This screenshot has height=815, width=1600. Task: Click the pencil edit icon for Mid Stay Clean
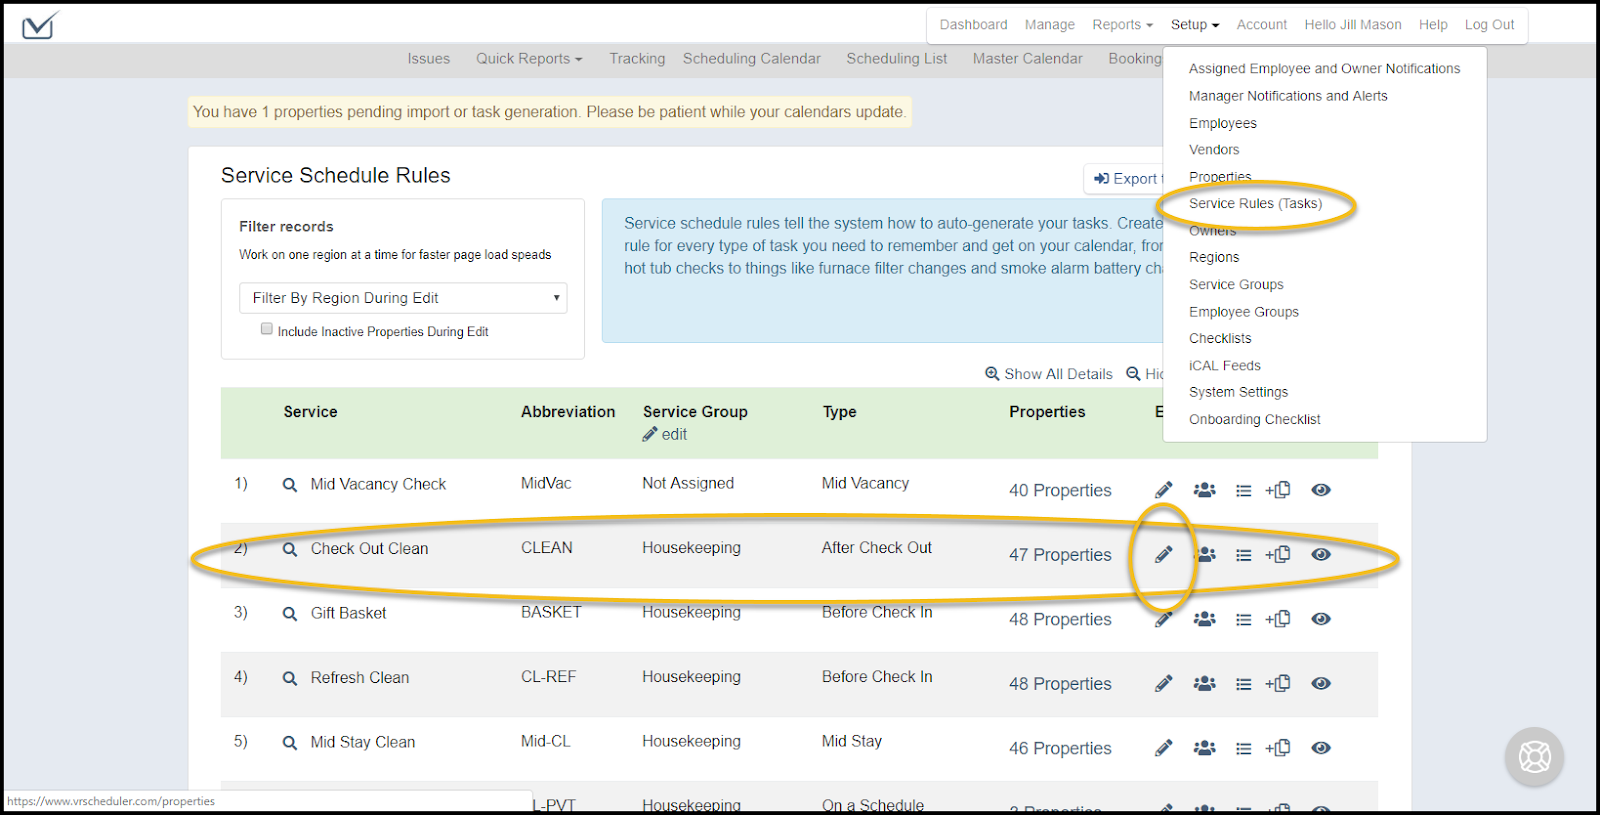1163,748
